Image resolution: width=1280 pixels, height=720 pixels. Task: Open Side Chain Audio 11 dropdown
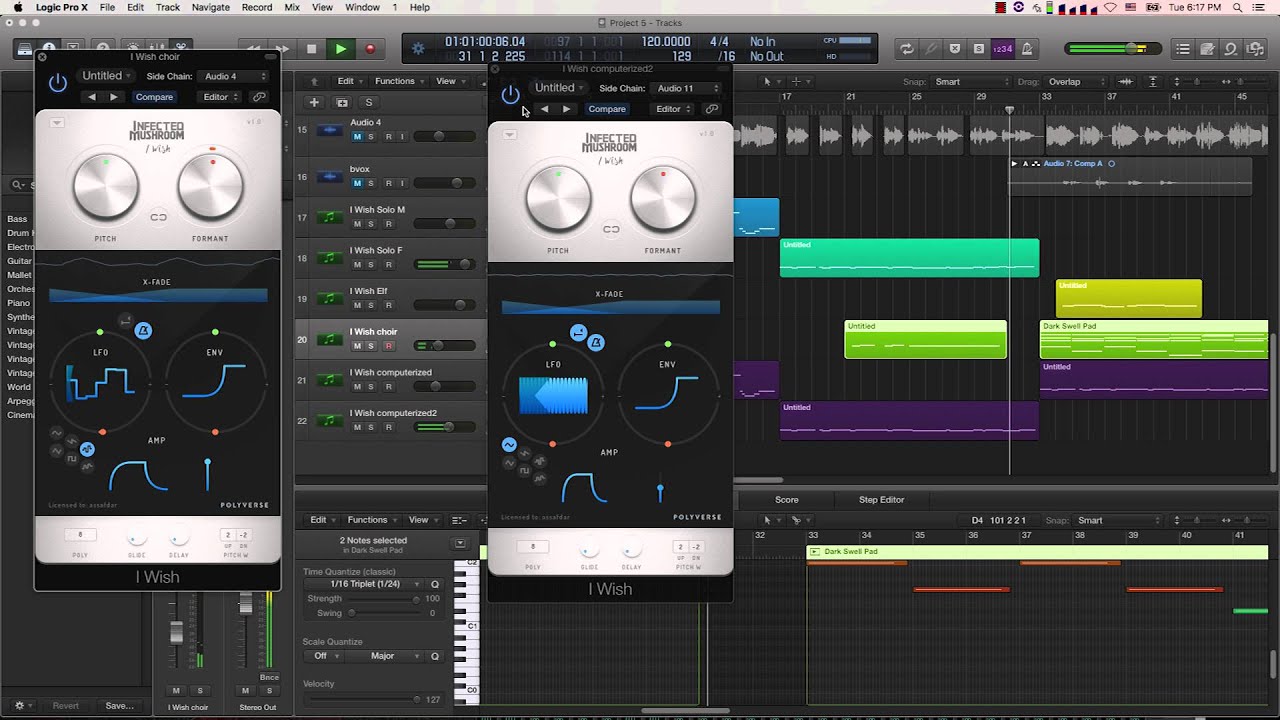[687, 88]
